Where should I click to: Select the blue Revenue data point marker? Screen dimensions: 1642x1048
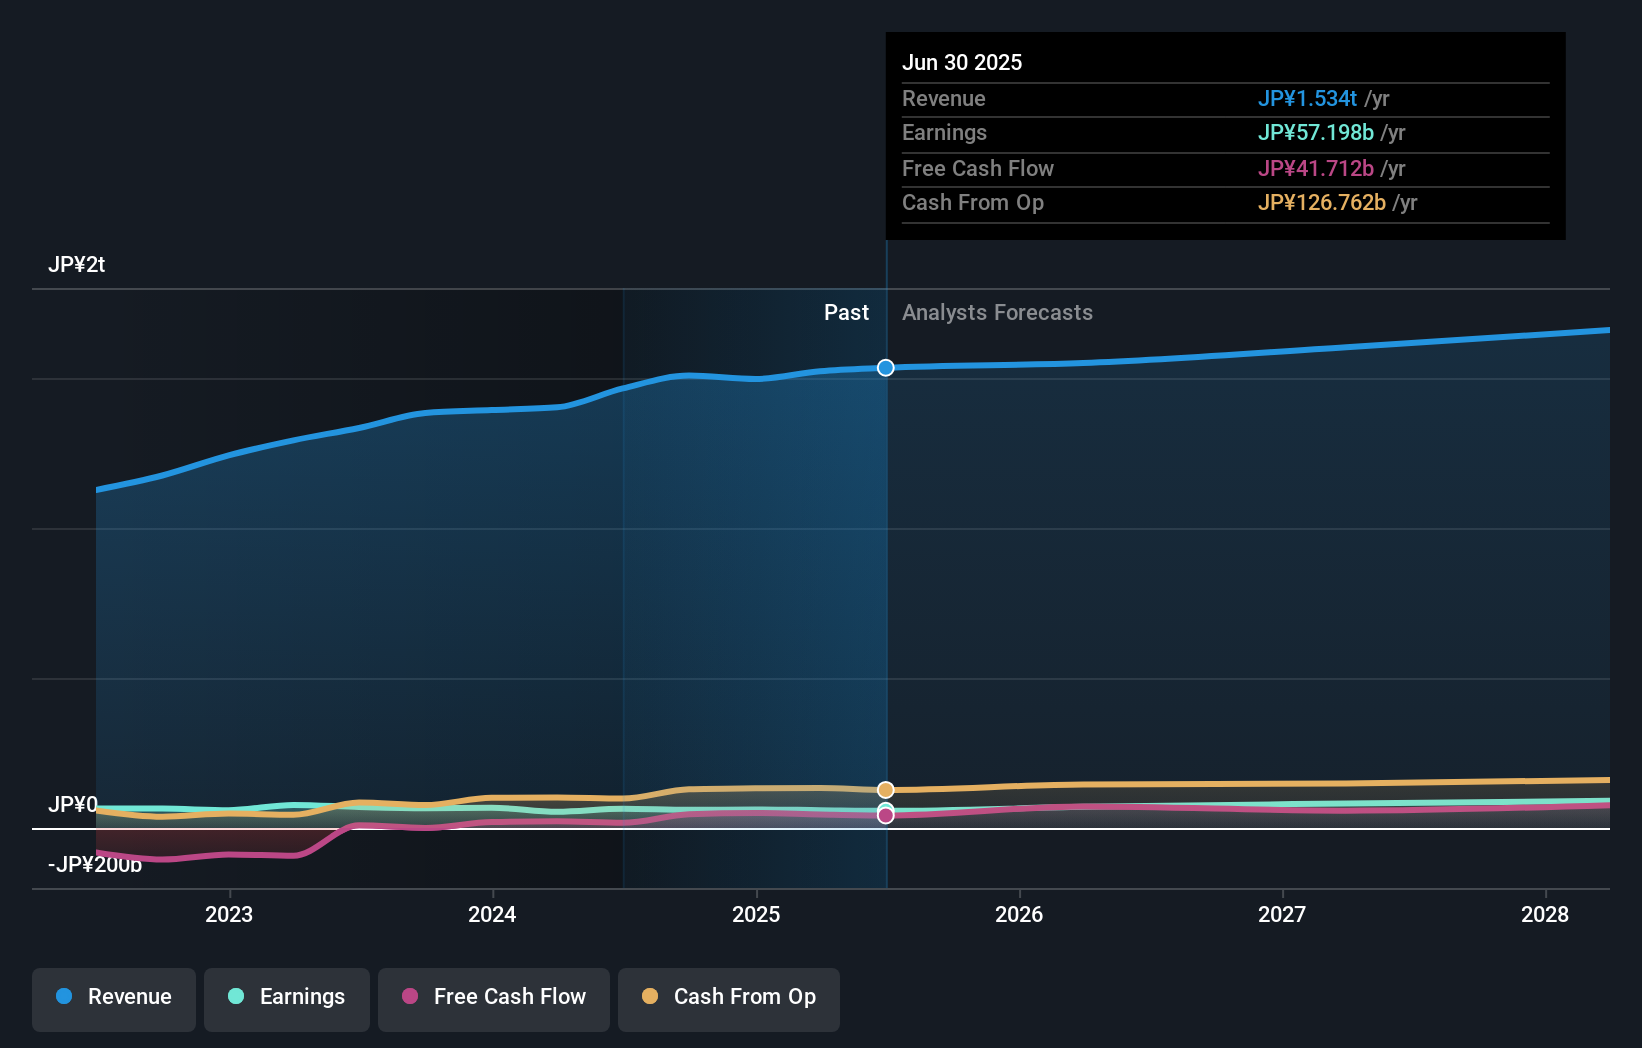885,368
